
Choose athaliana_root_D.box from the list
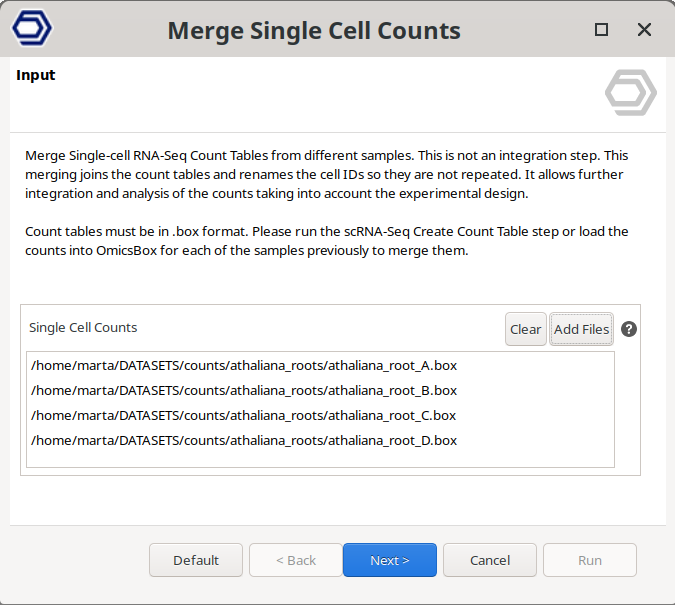(x=244, y=440)
